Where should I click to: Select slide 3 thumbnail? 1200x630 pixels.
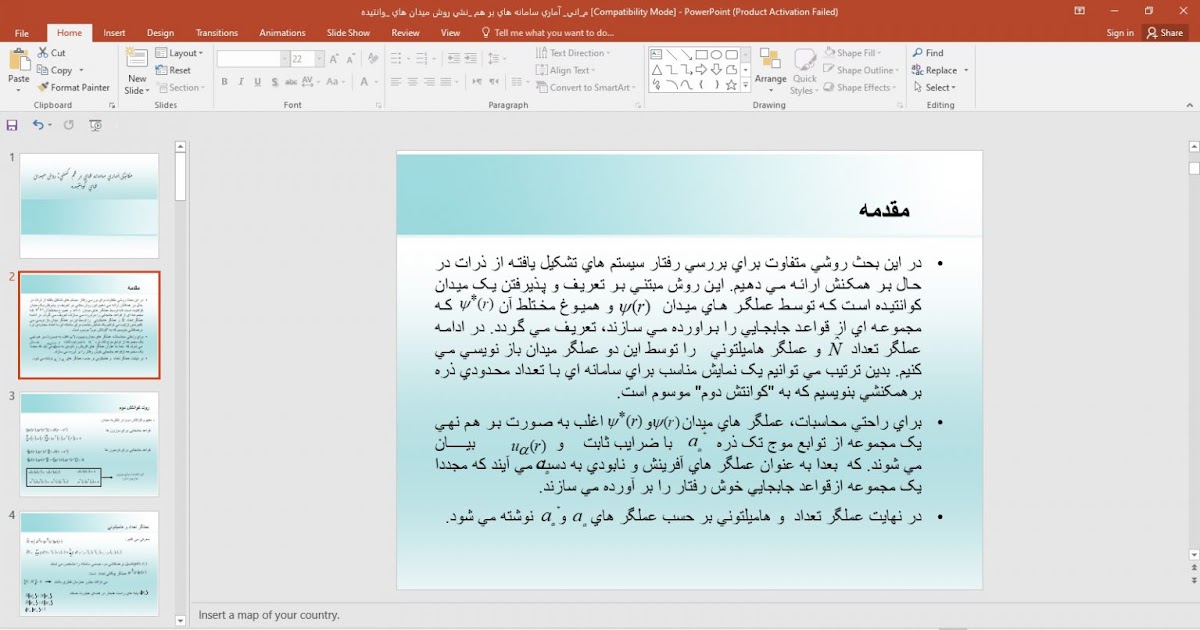click(89, 444)
